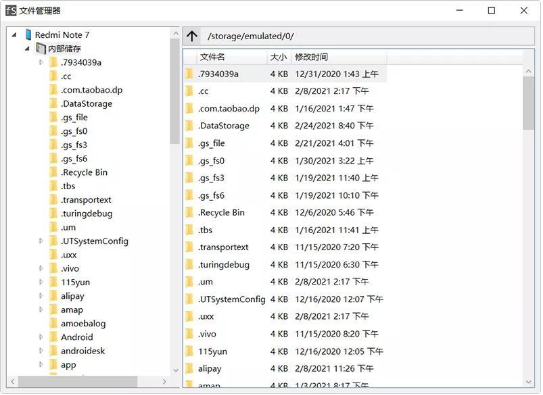
Task: Select .turingdebug in the tree
Action: (x=87, y=214)
